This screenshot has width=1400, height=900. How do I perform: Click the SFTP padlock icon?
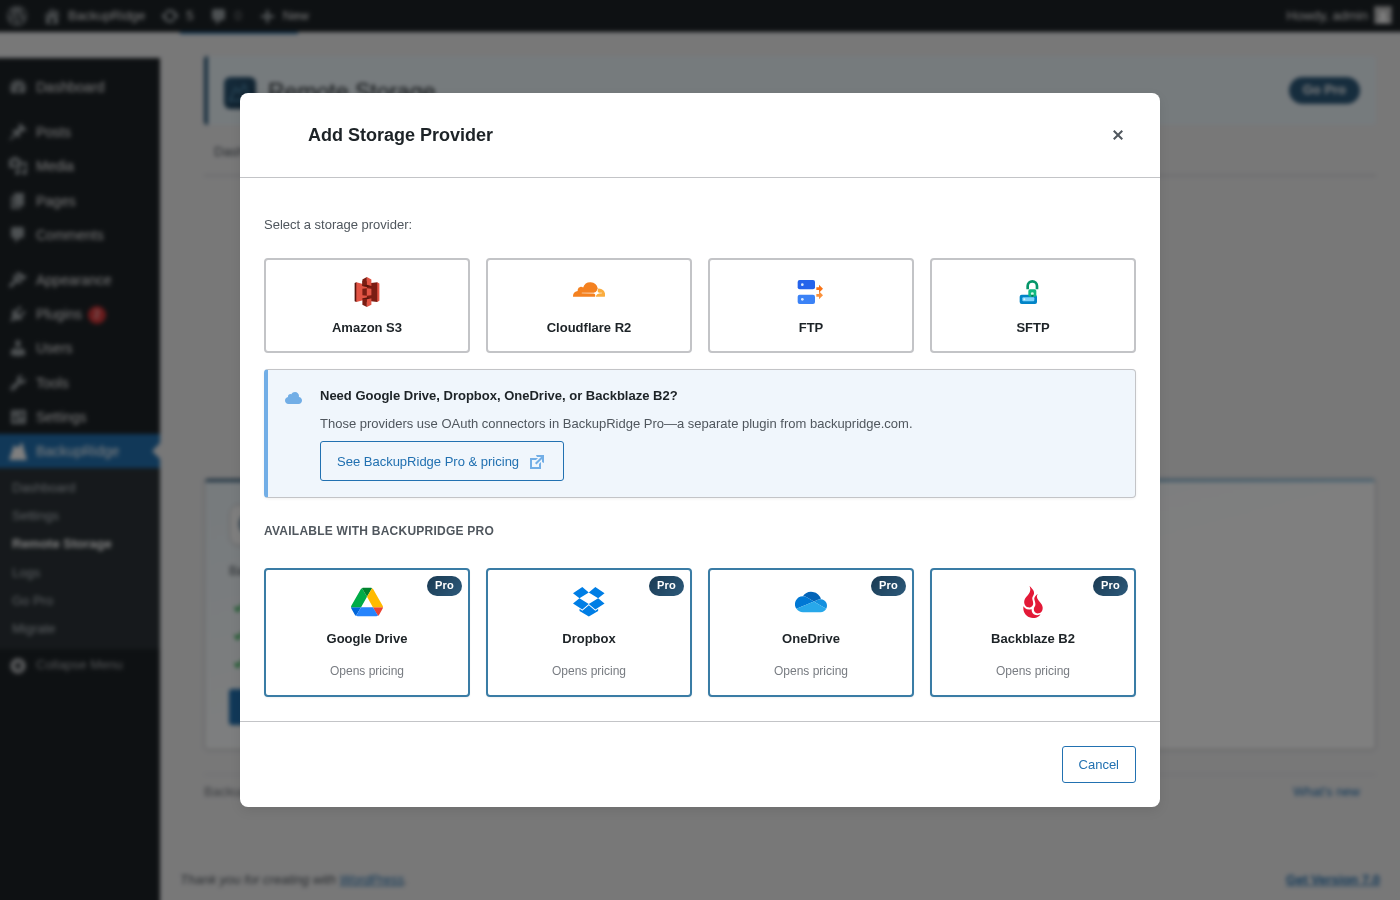click(x=1029, y=292)
